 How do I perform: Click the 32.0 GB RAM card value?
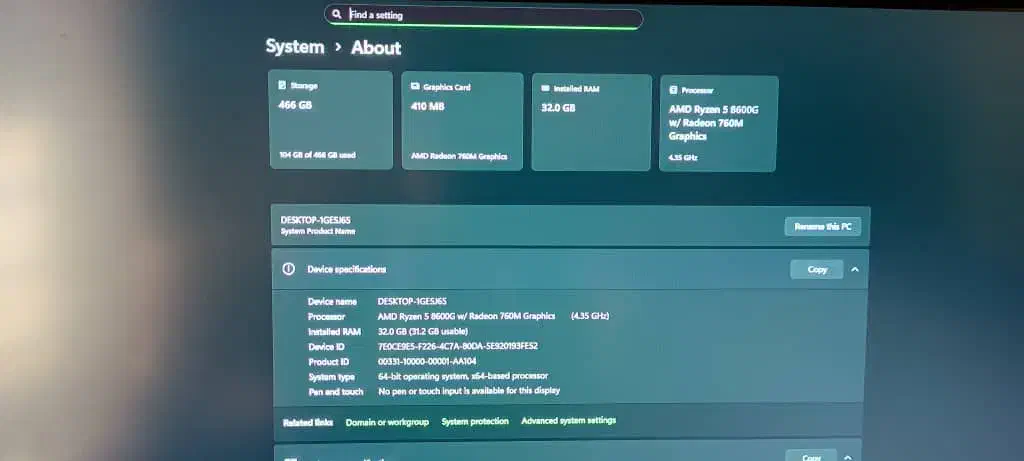point(558,108)
